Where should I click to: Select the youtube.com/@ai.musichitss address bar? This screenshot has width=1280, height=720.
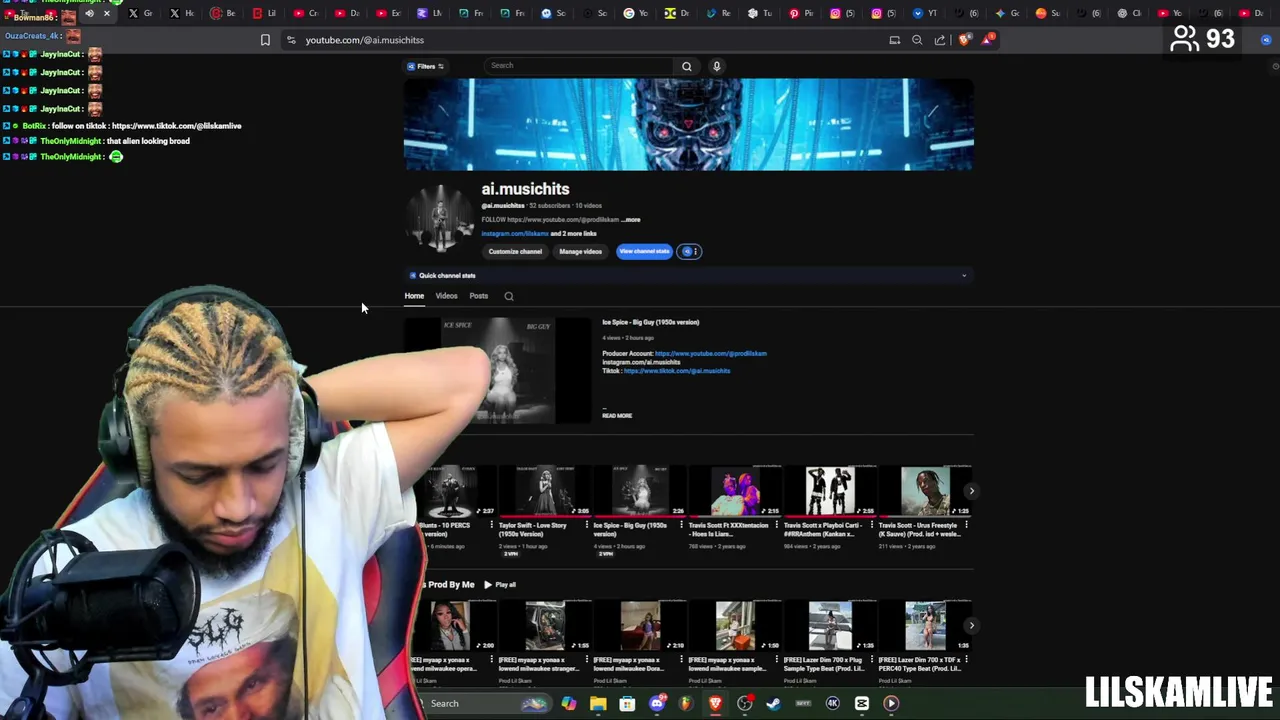pyautogui.click(x=365, y=40)
